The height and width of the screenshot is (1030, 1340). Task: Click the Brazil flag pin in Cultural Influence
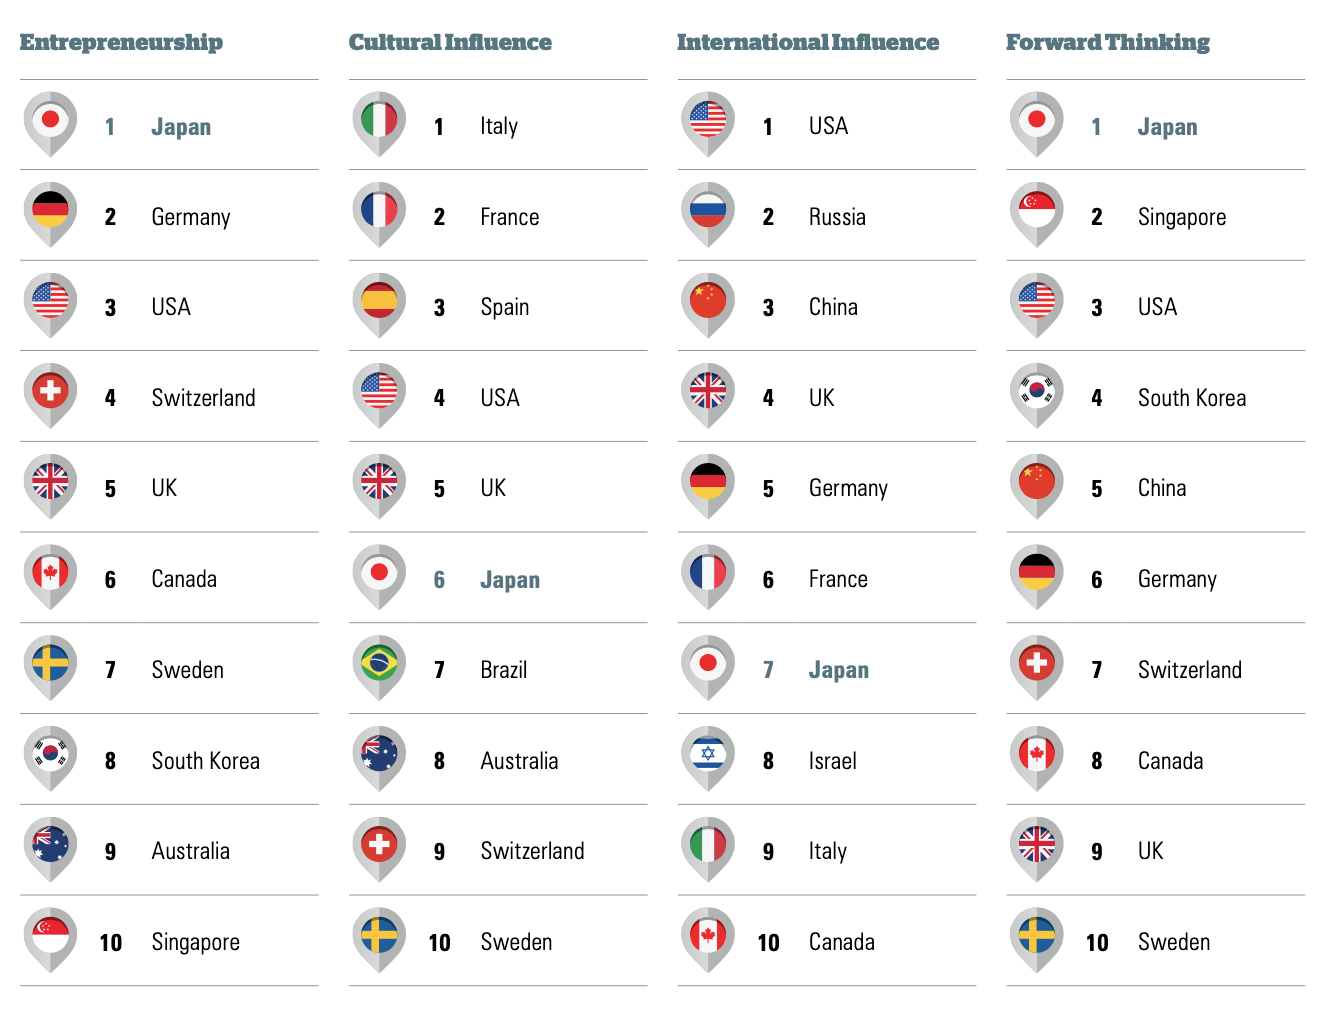point(379,668)
